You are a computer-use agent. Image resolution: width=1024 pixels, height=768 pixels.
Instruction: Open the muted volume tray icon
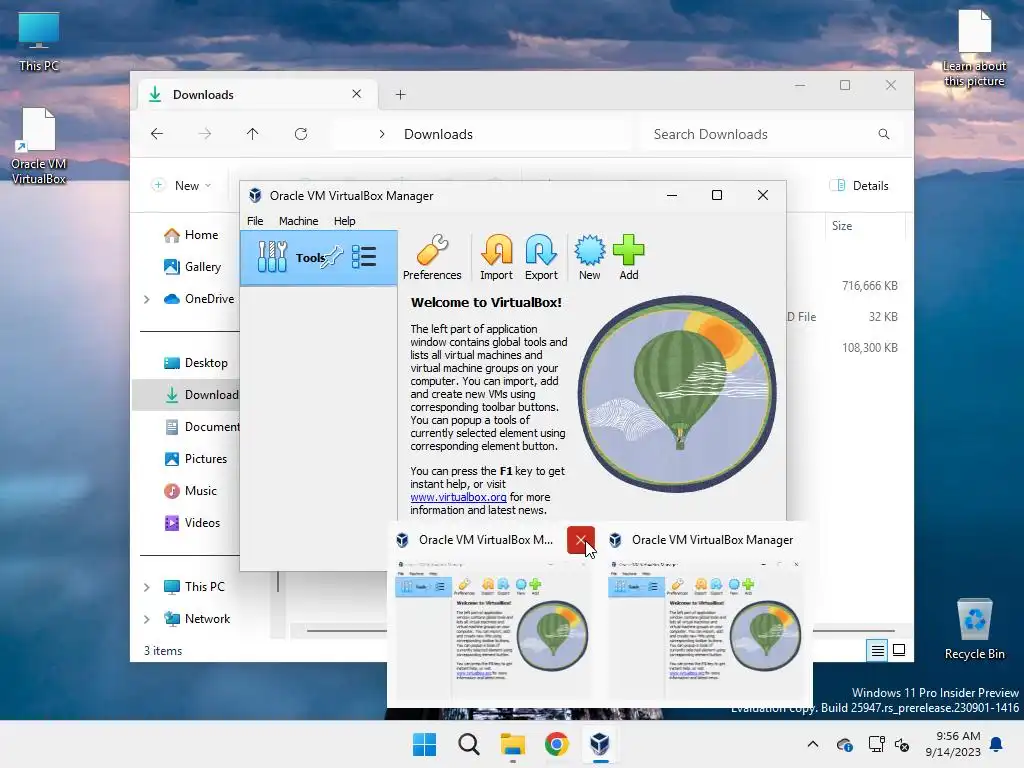[903, 744]
